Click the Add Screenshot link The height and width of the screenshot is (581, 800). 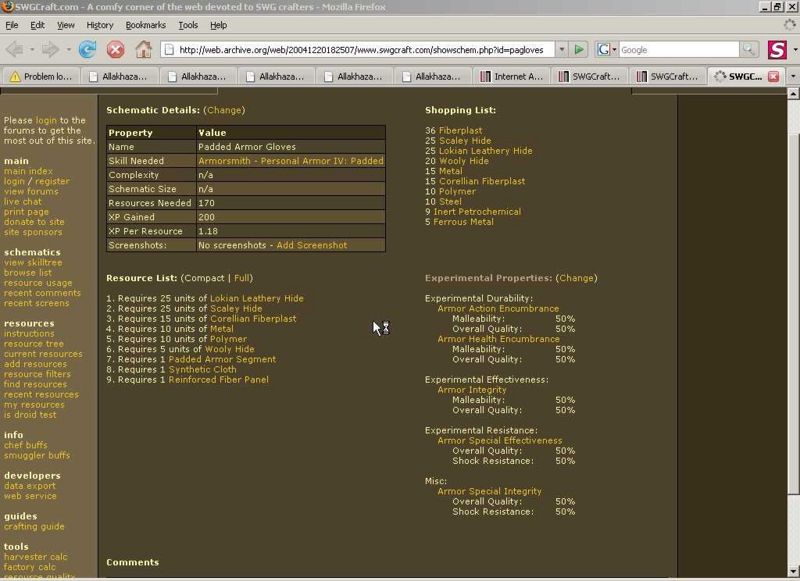tap(311, 245)
